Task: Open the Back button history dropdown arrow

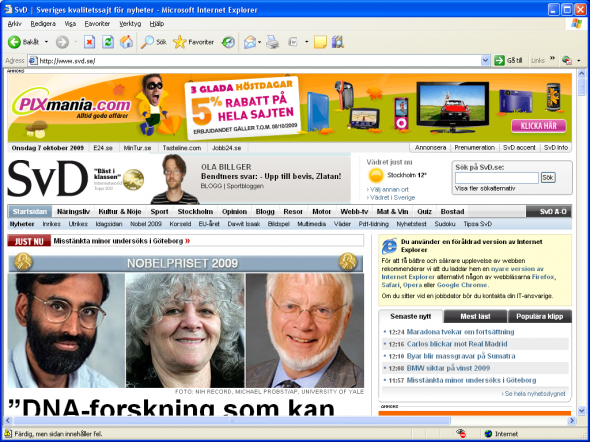Action: pyautogui.click(x=46, y=42)
